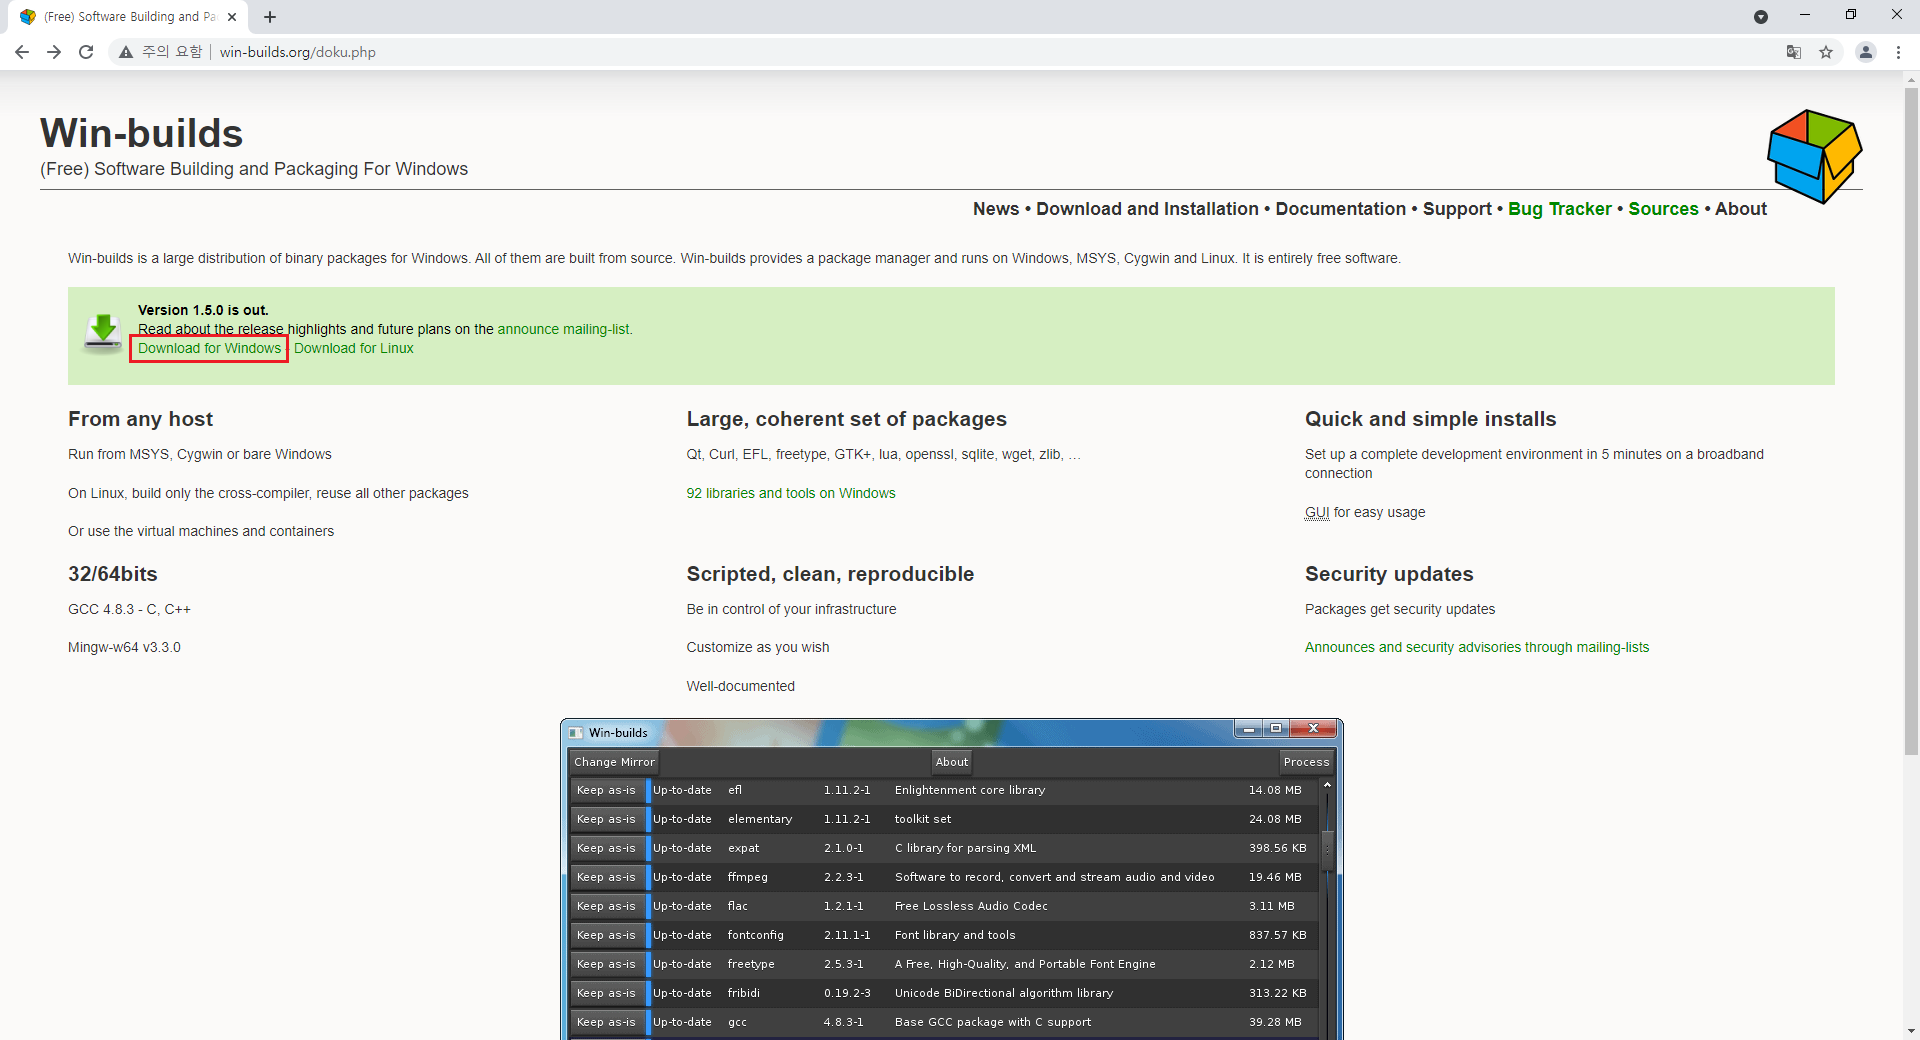Open the Sources link
Screen dimensions: 1920x1040
[x=1663, y=209]
